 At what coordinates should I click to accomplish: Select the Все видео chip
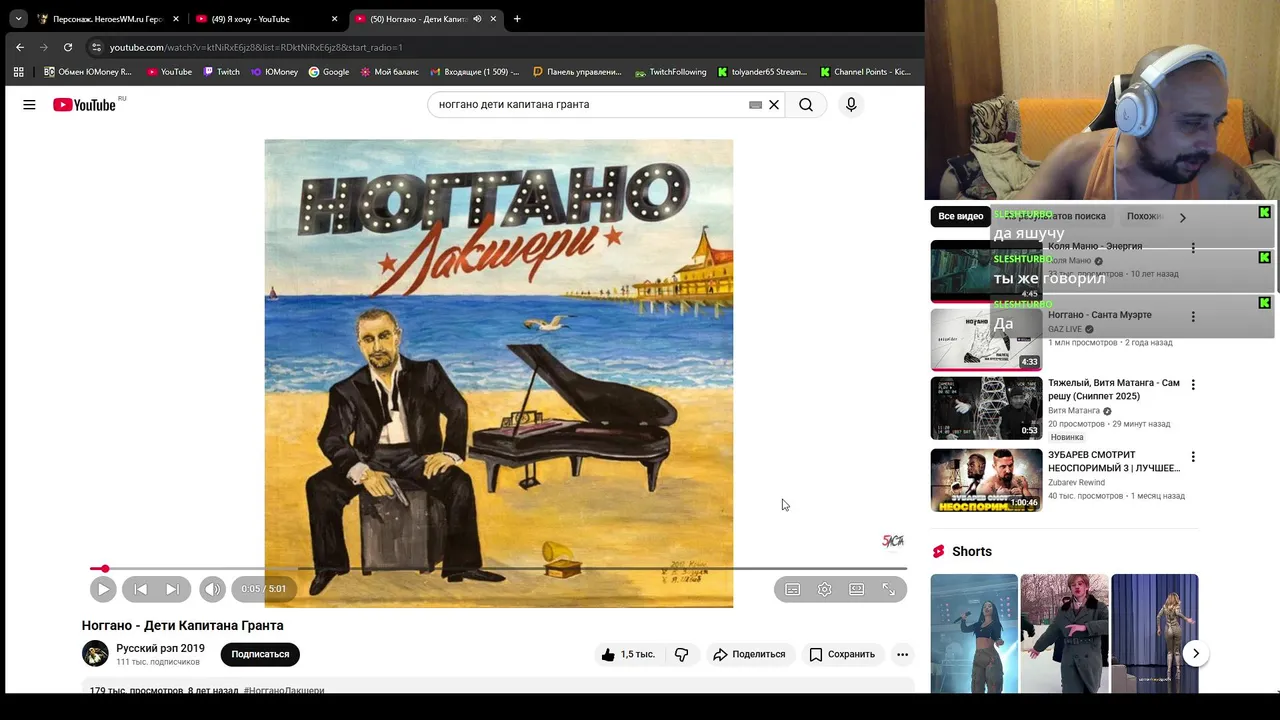pos(960,216)
